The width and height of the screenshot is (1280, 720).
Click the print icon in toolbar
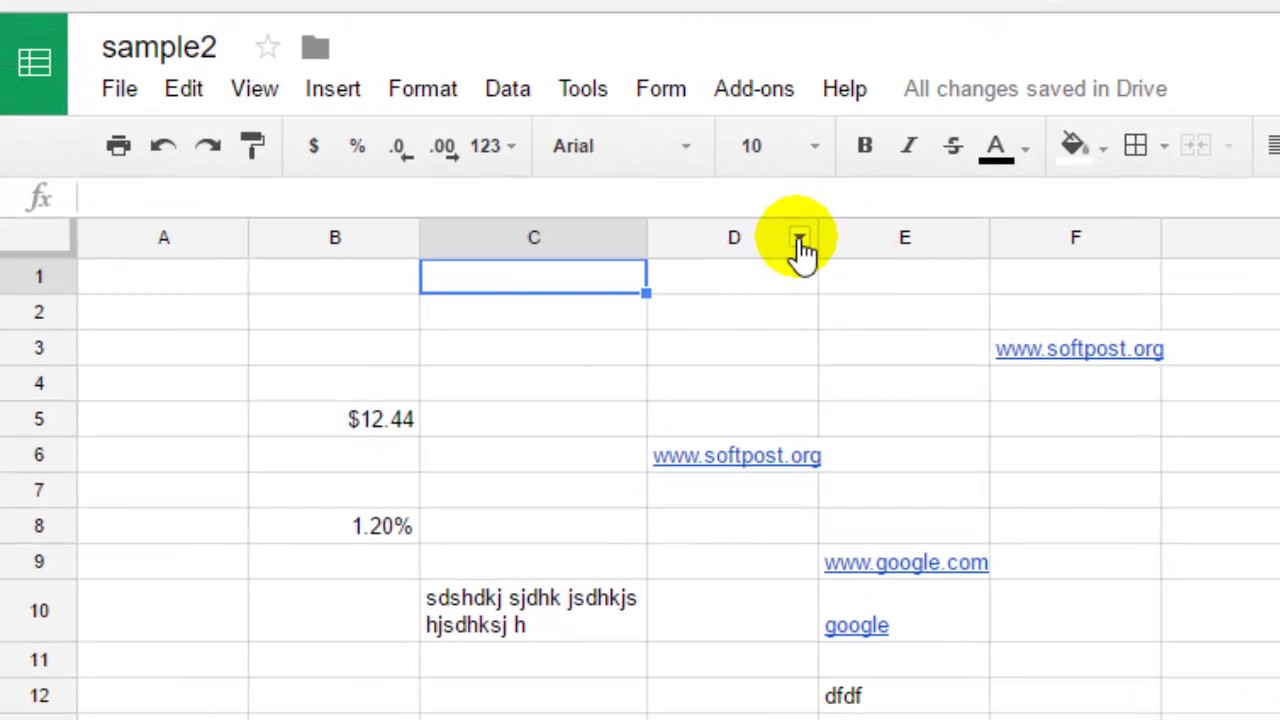tap(118, 146)
